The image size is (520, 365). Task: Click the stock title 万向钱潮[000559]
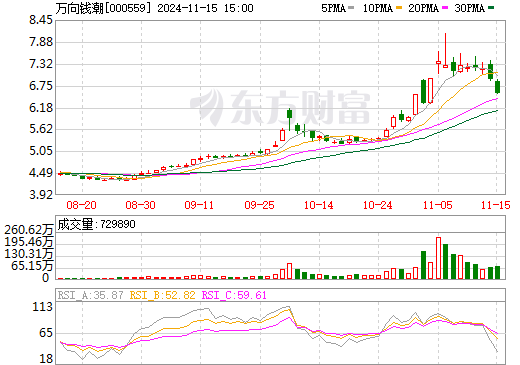(102, 8)
